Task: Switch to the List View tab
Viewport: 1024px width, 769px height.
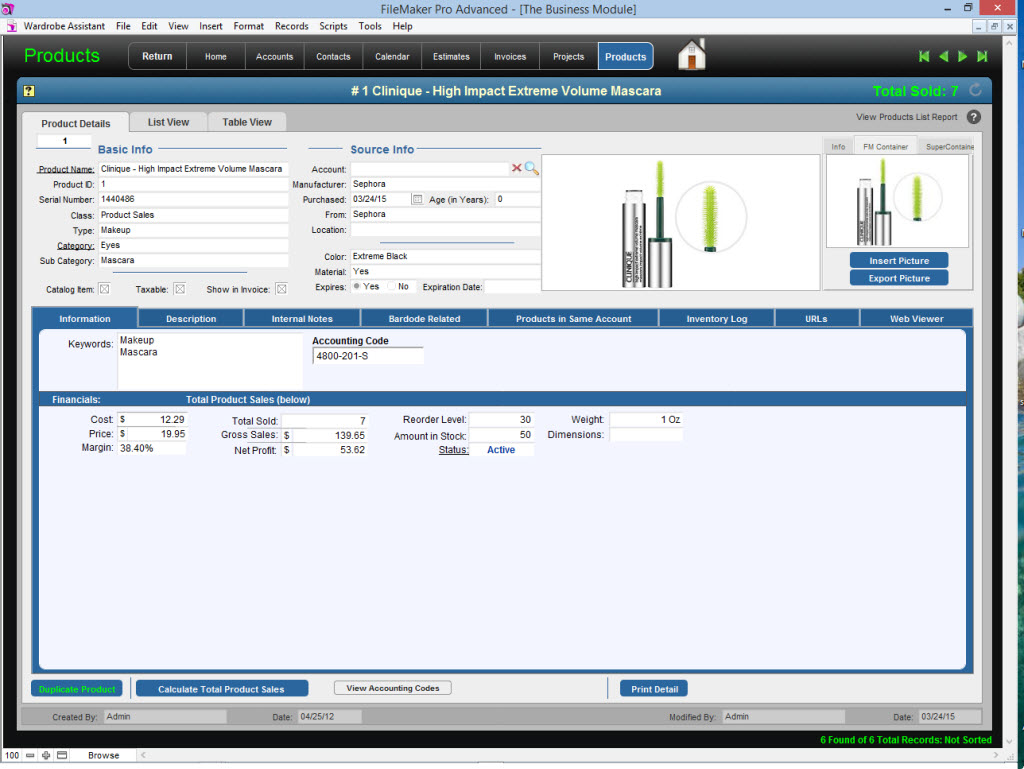Action: click(x=168, y=122)
